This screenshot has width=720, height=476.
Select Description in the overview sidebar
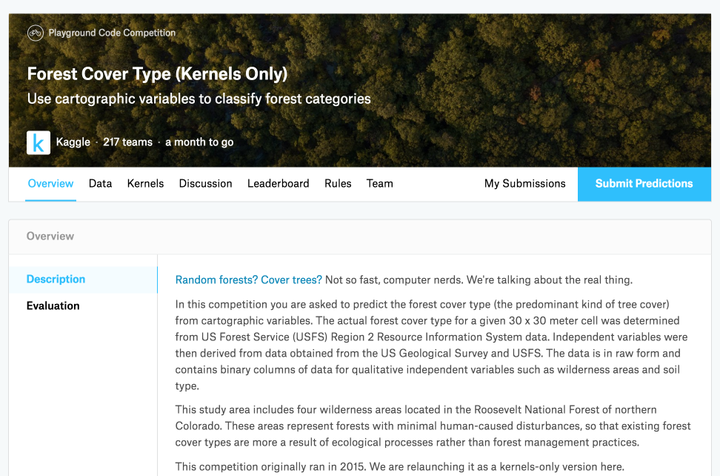[56, 280]
